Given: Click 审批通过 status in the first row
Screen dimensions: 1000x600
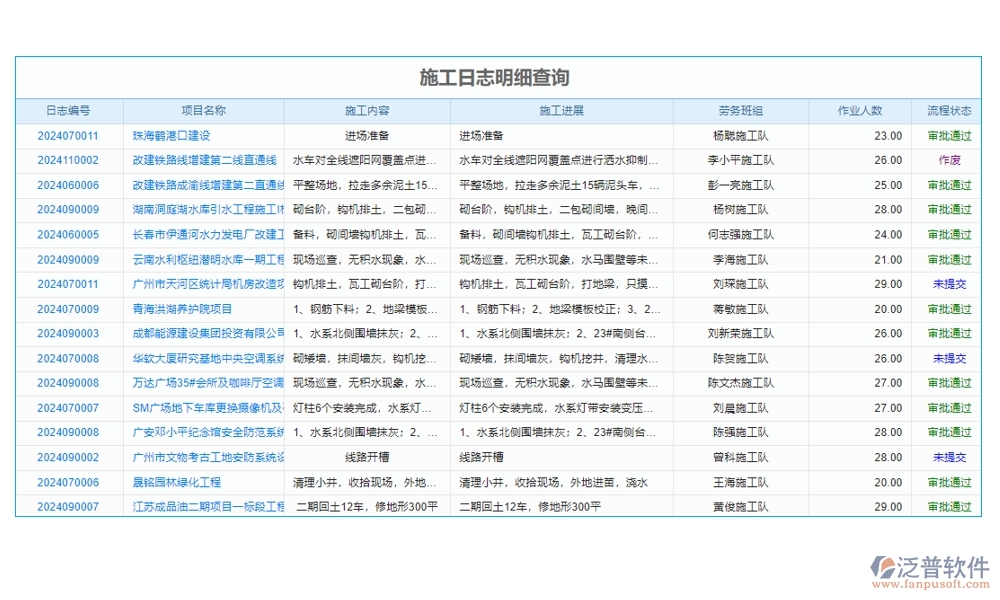Looking at the screenshot, I should click(948, 135).
